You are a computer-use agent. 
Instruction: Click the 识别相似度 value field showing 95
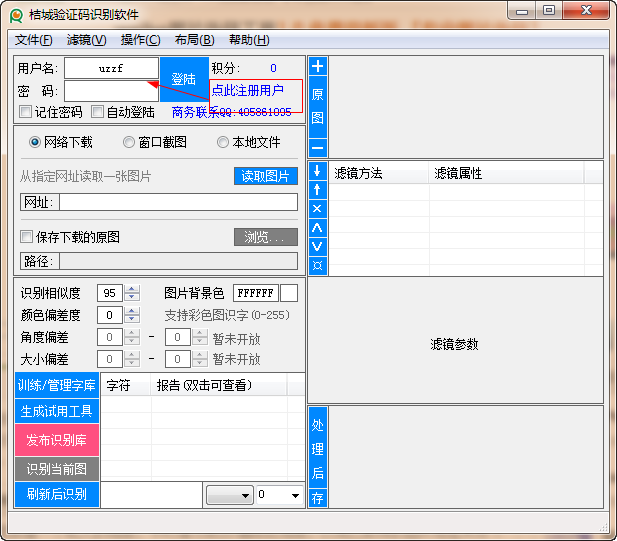coord(110,293)
